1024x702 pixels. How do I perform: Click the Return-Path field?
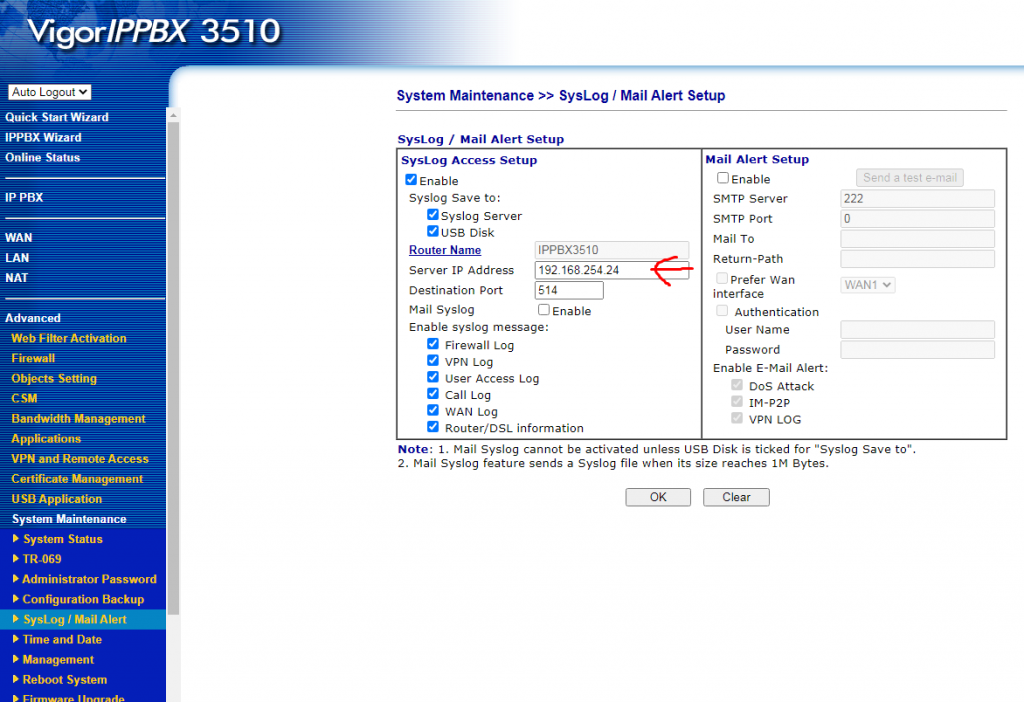click(x=918, y=259)
